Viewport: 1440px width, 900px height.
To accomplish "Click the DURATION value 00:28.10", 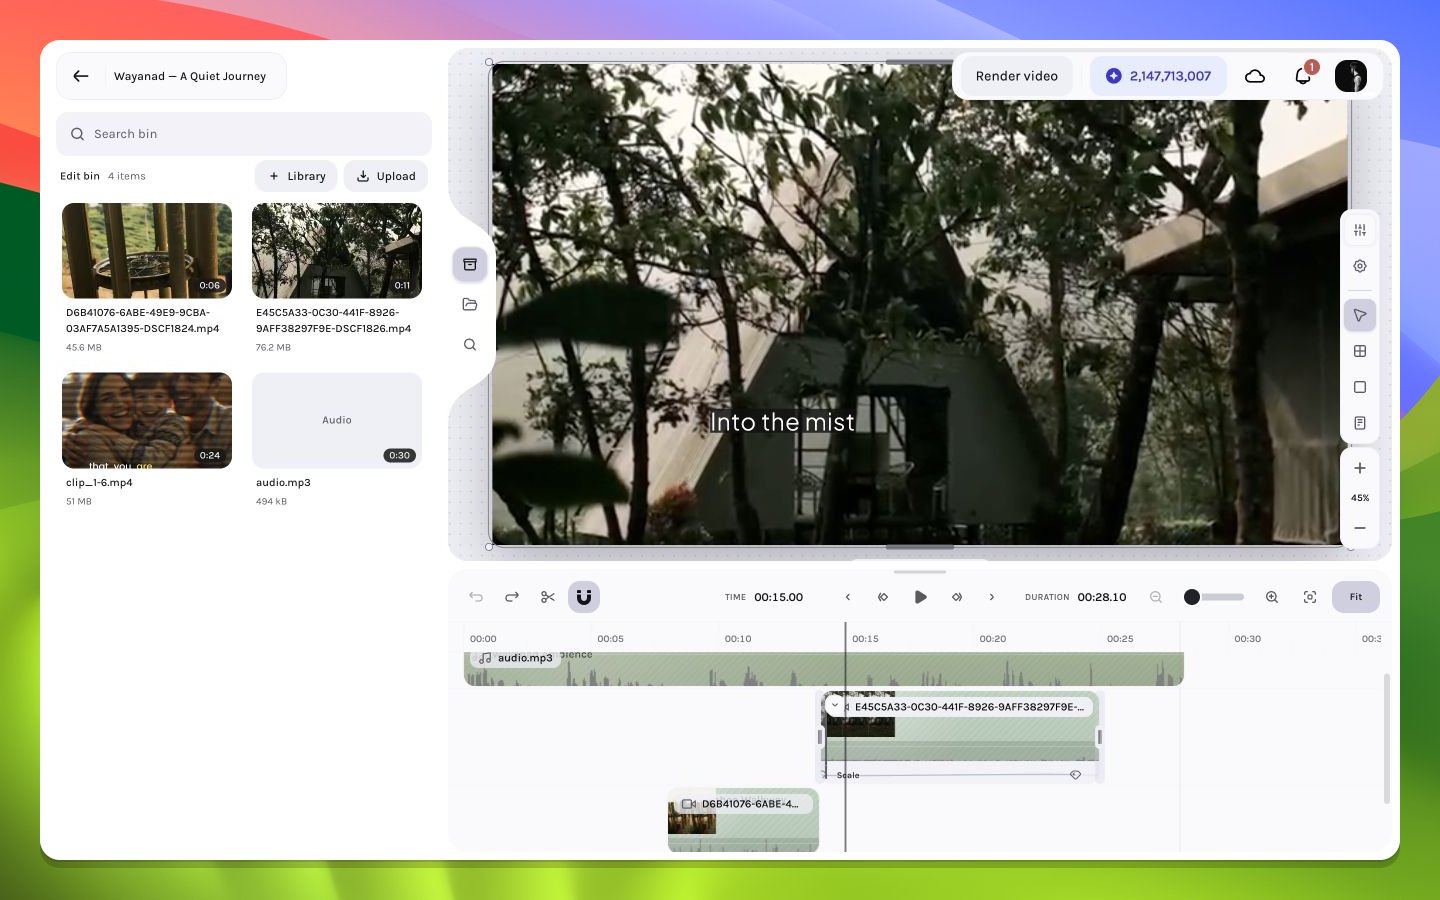I will point(1102,597).
